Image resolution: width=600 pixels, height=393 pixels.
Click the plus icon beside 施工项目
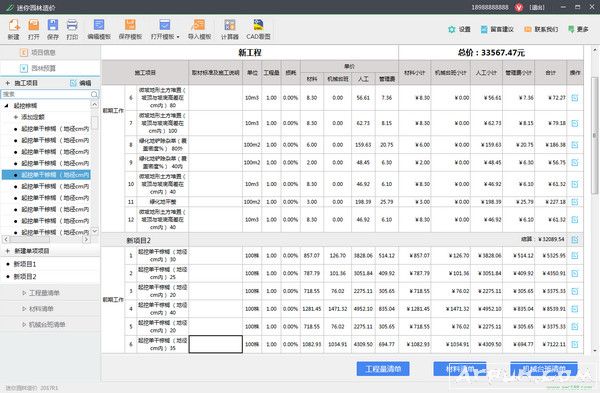pyautogui.click(x=8, y=83)
